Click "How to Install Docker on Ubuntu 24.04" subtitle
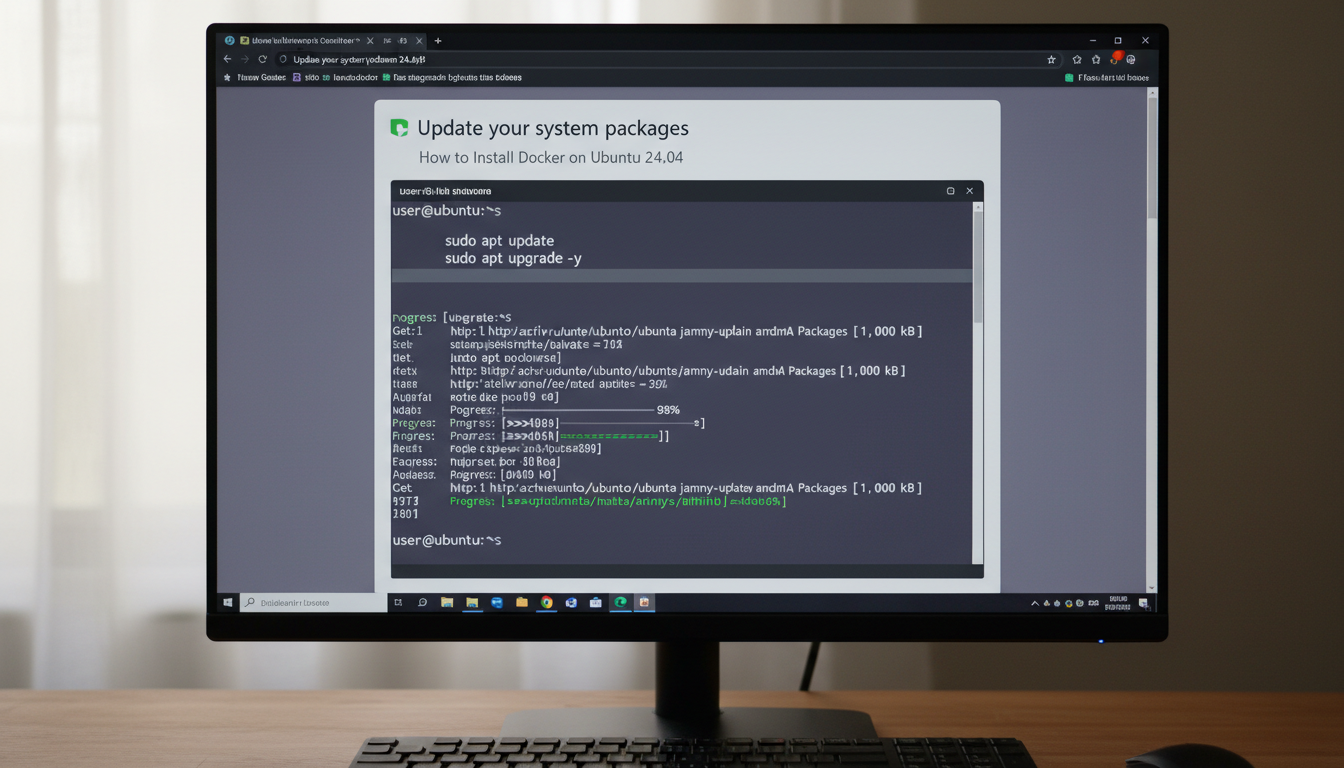The image size is (1344, 768). (x=551, y=158)
